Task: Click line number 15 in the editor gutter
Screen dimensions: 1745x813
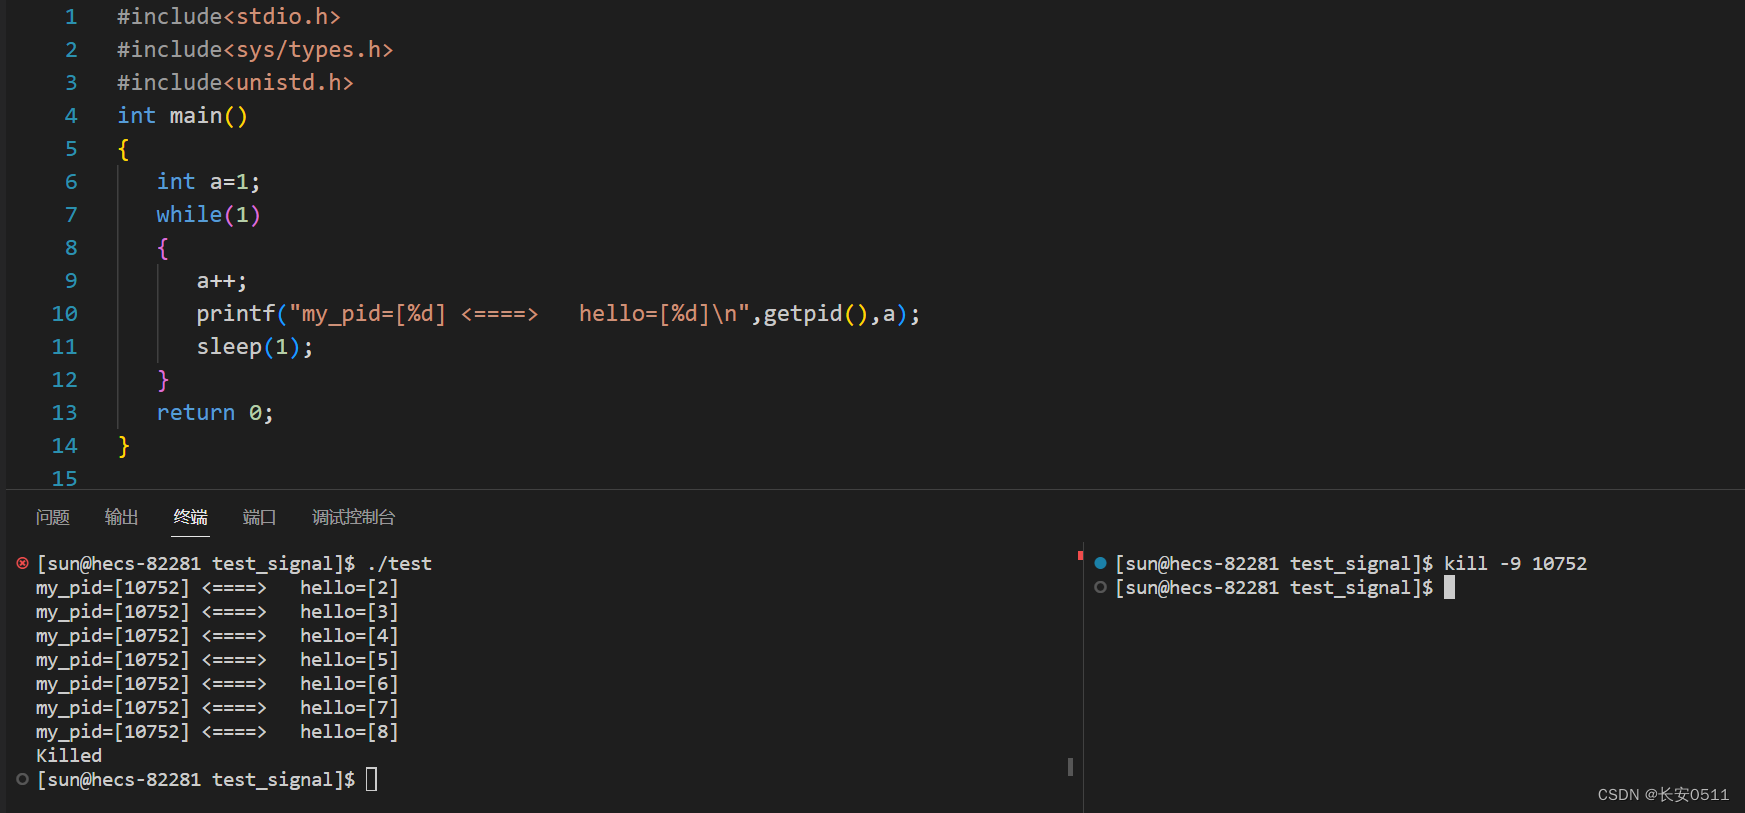Action: 64,479
